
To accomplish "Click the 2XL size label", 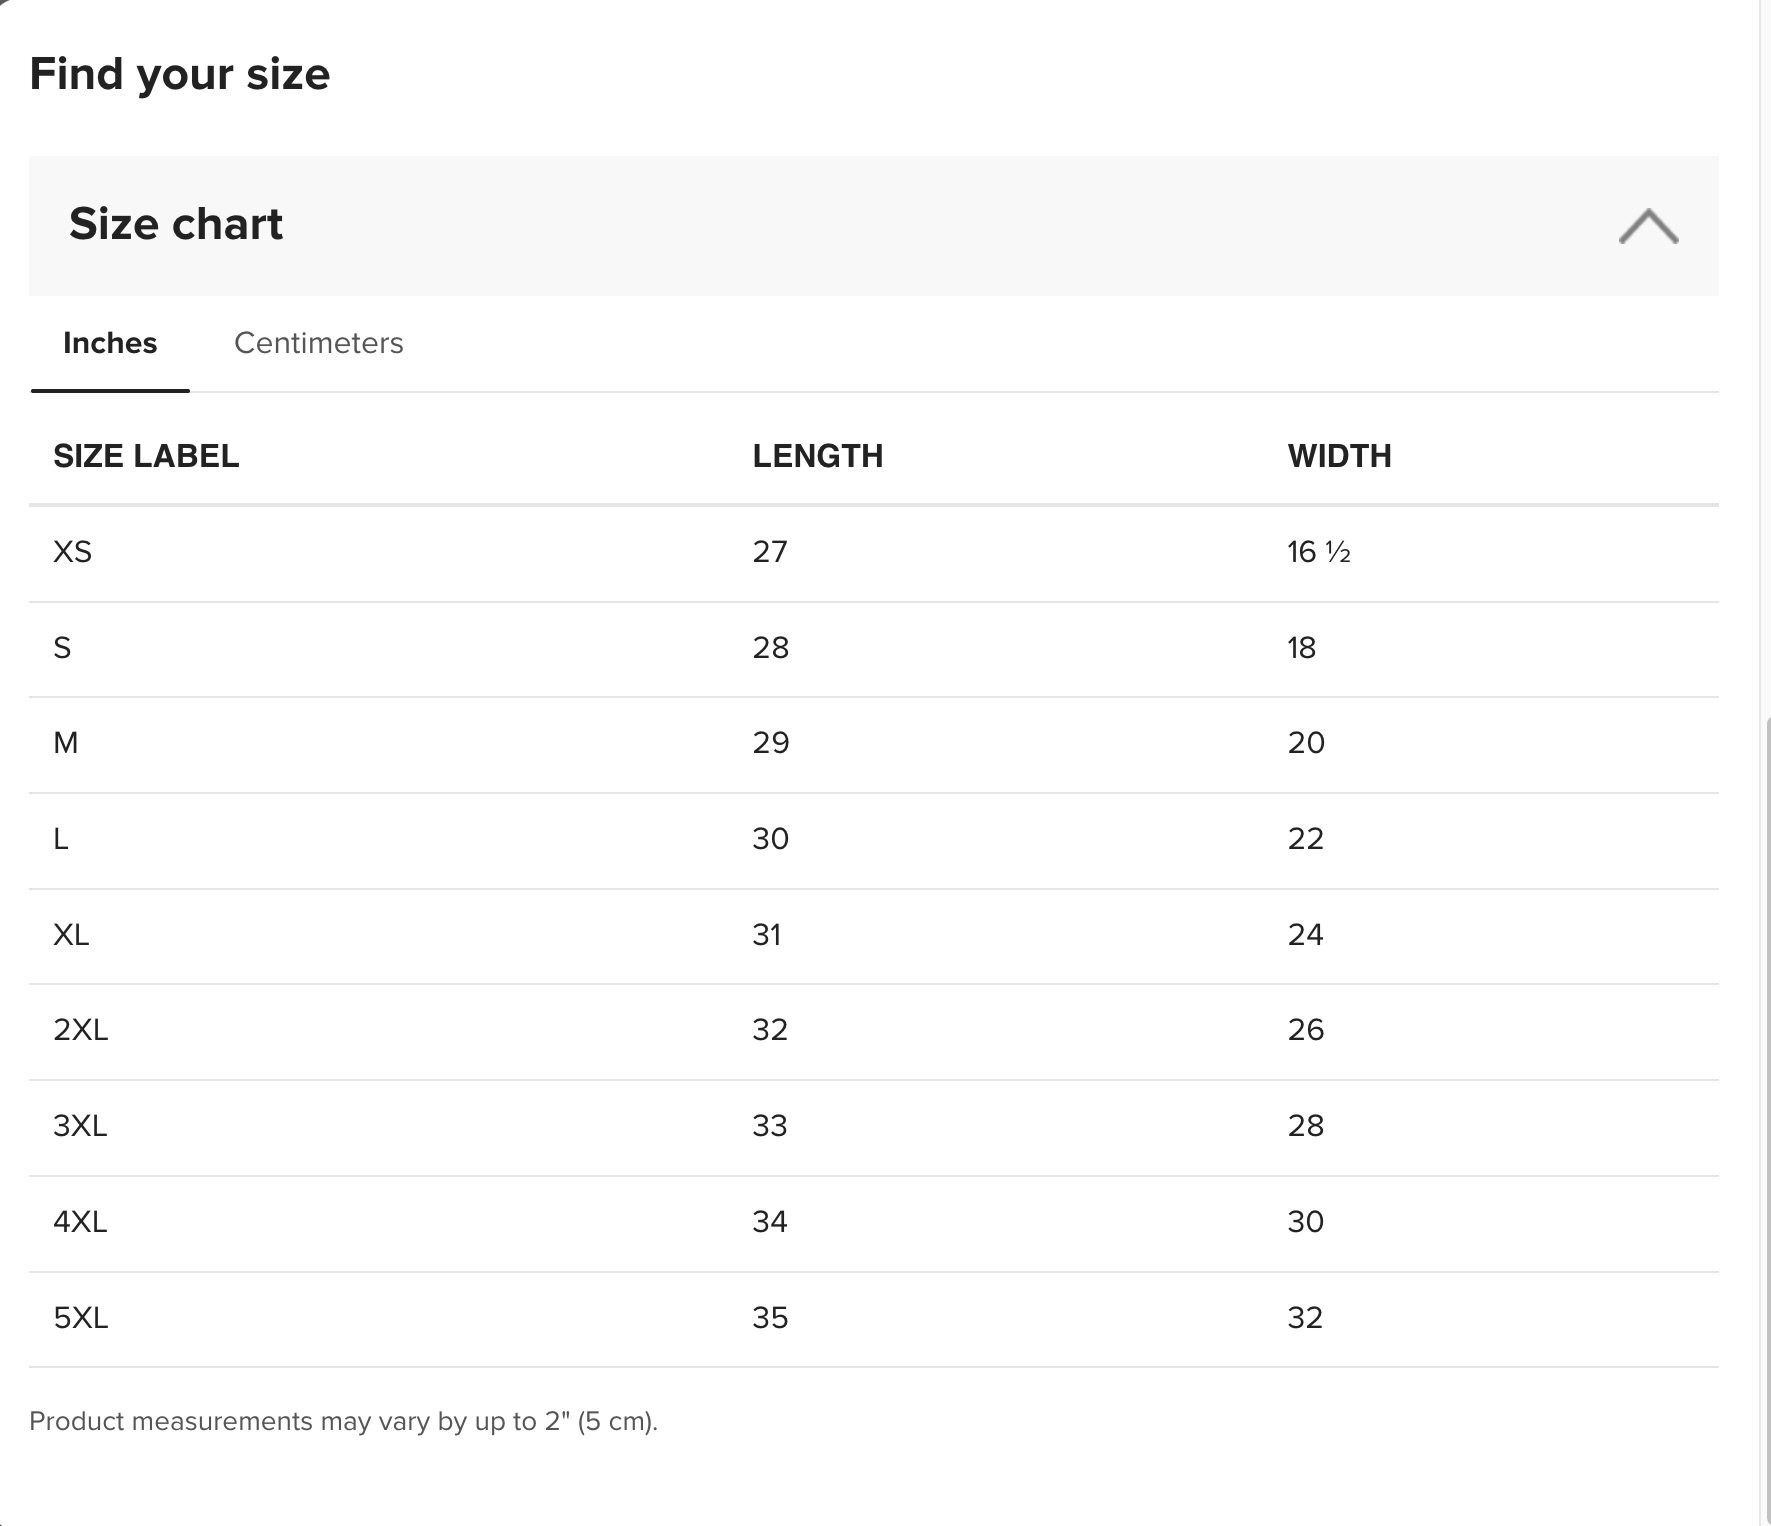I will coord(80,1030).
